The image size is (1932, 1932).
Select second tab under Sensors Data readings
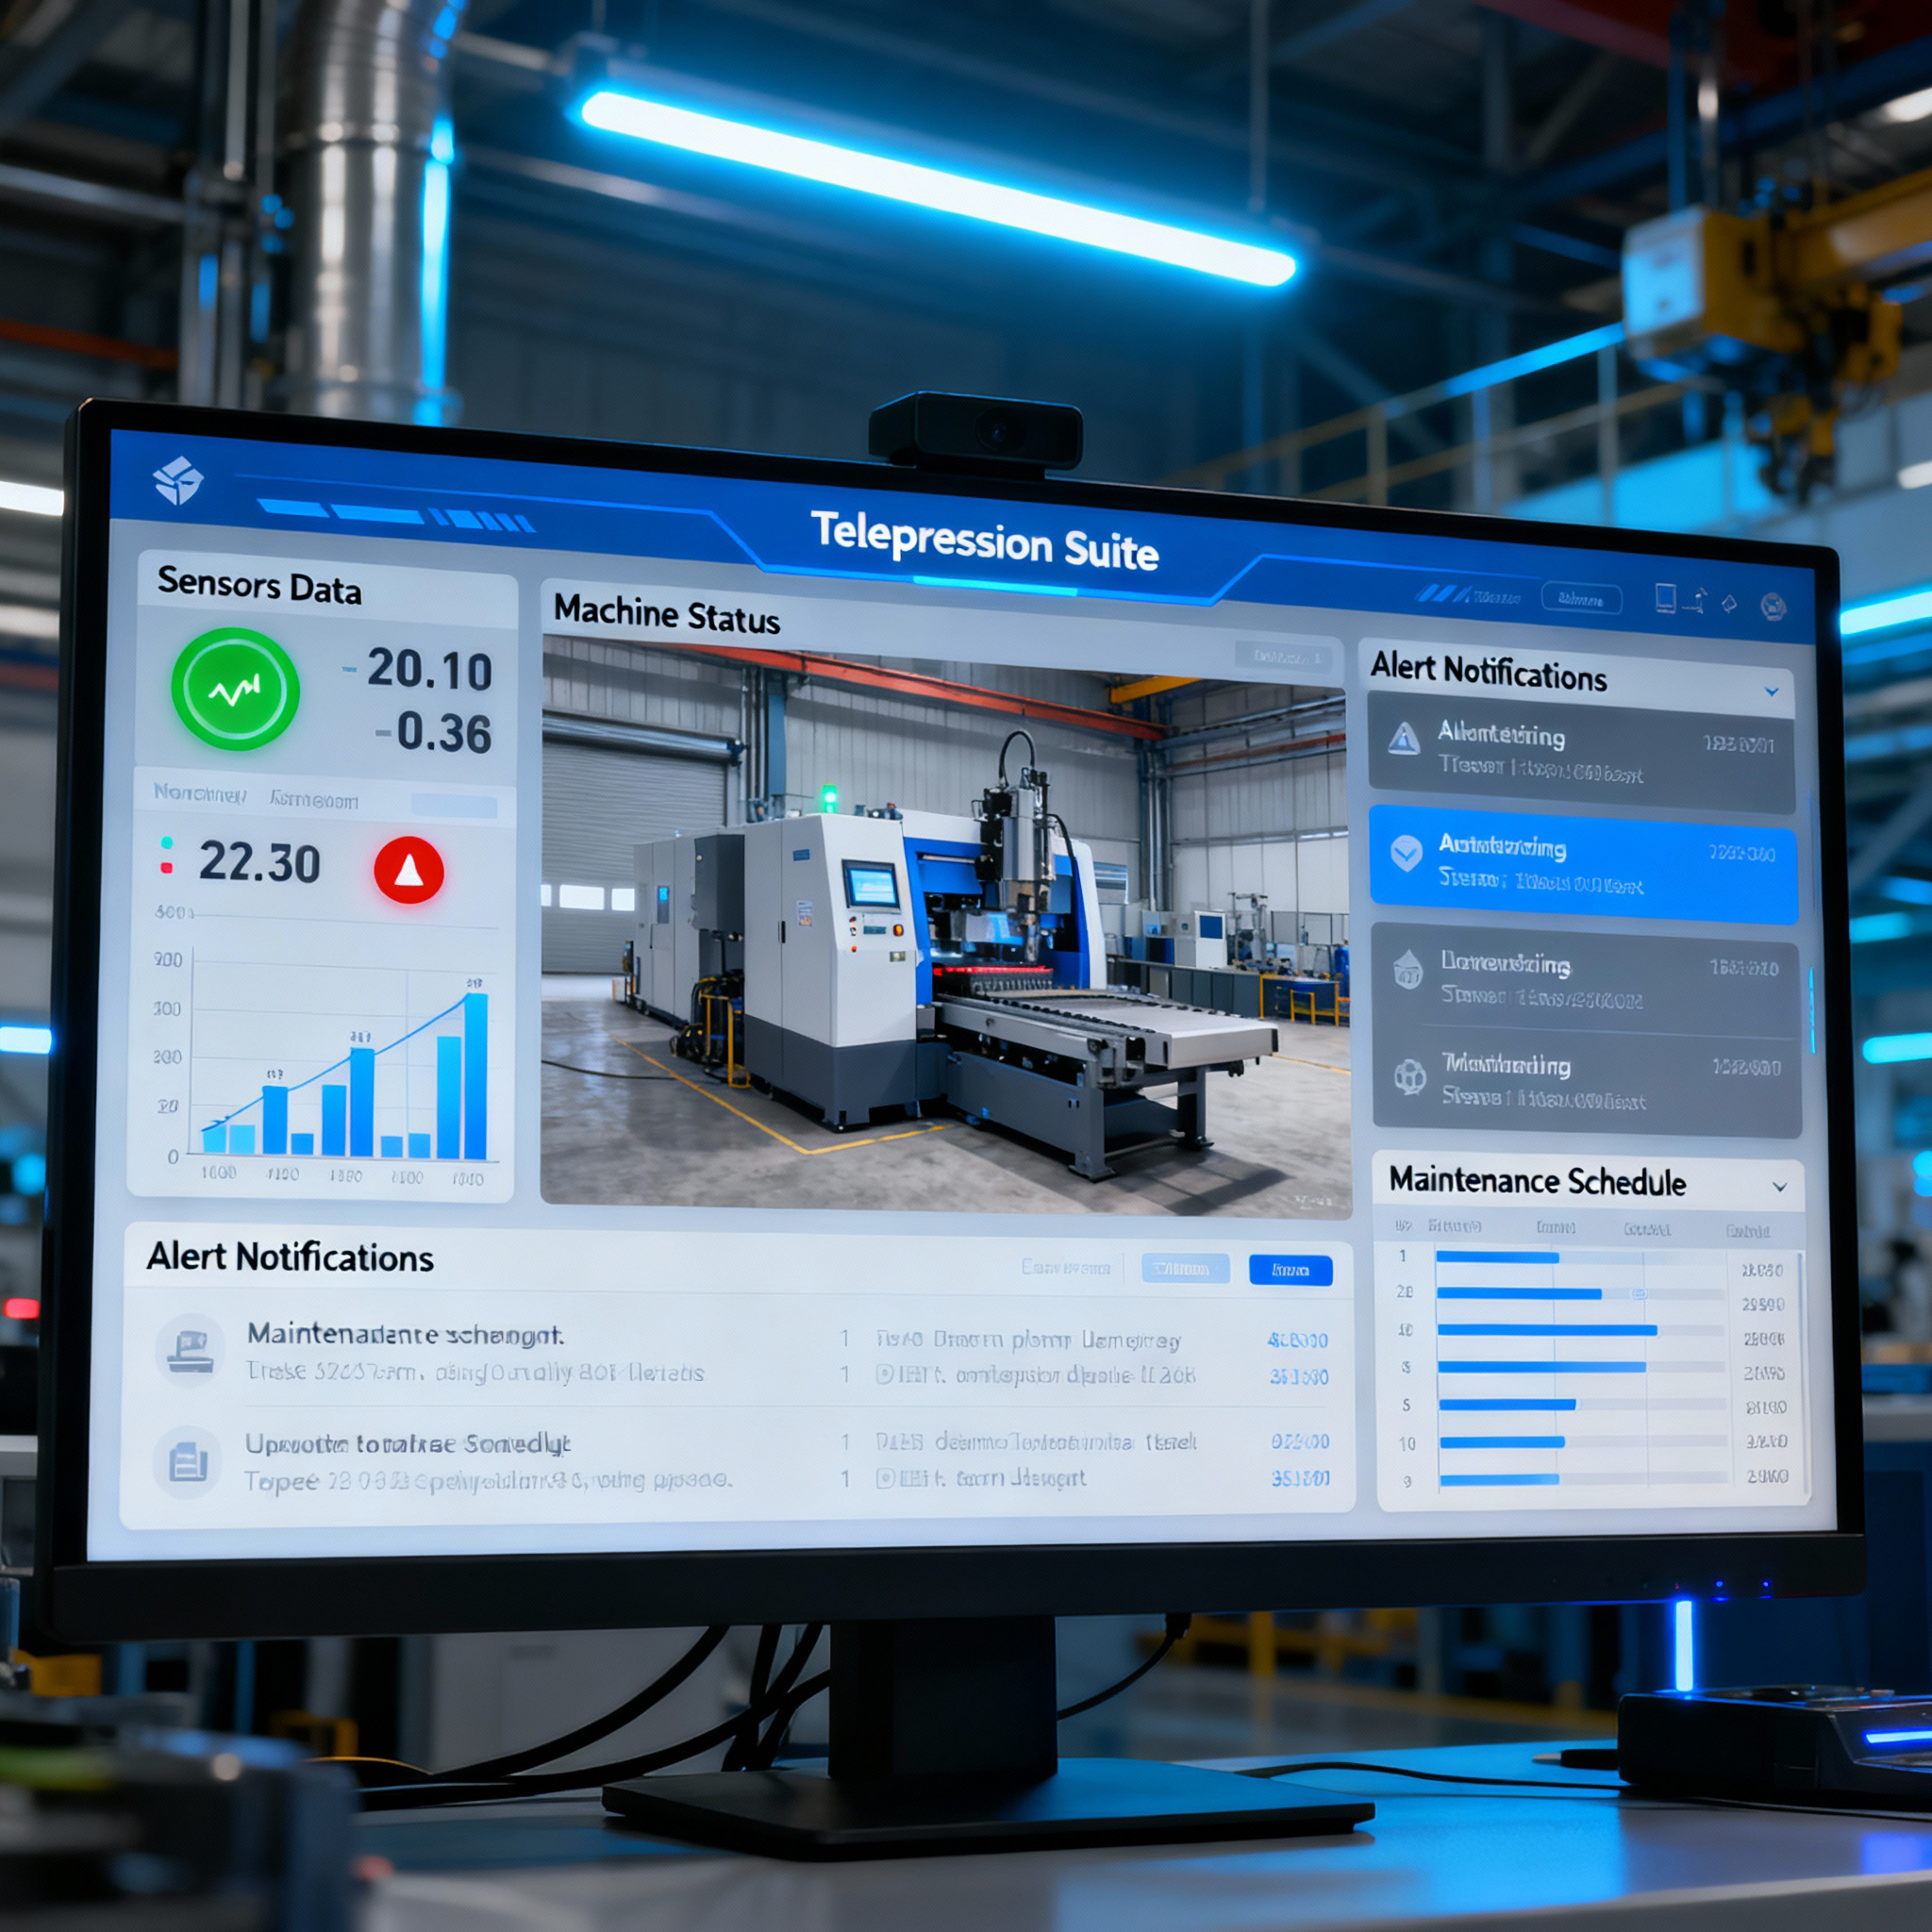313,799
